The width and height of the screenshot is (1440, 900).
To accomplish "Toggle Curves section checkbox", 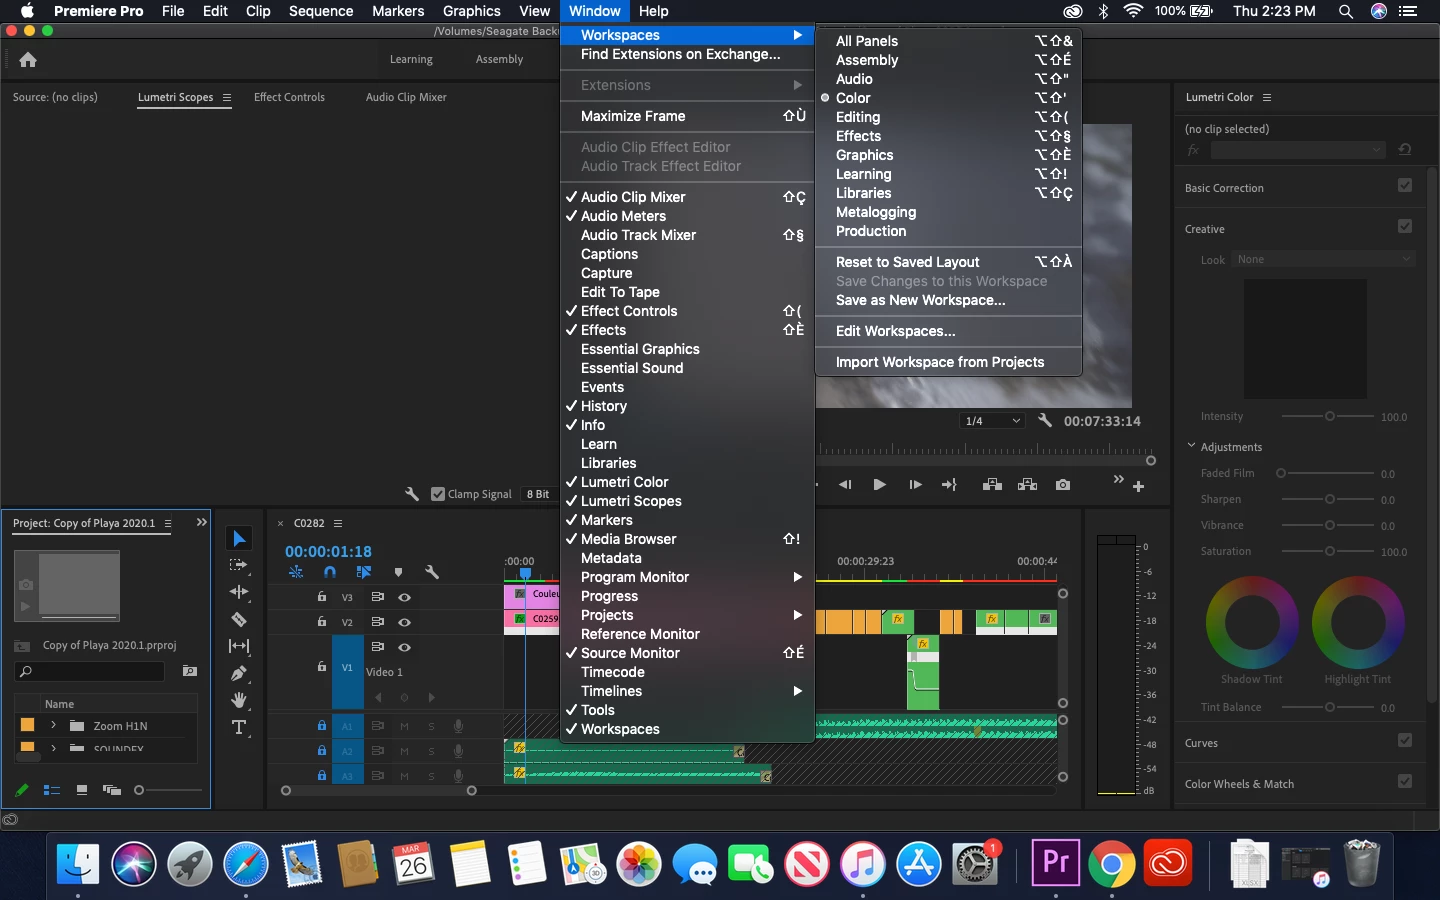I will pyautogui.click(x=1405, y=741).
